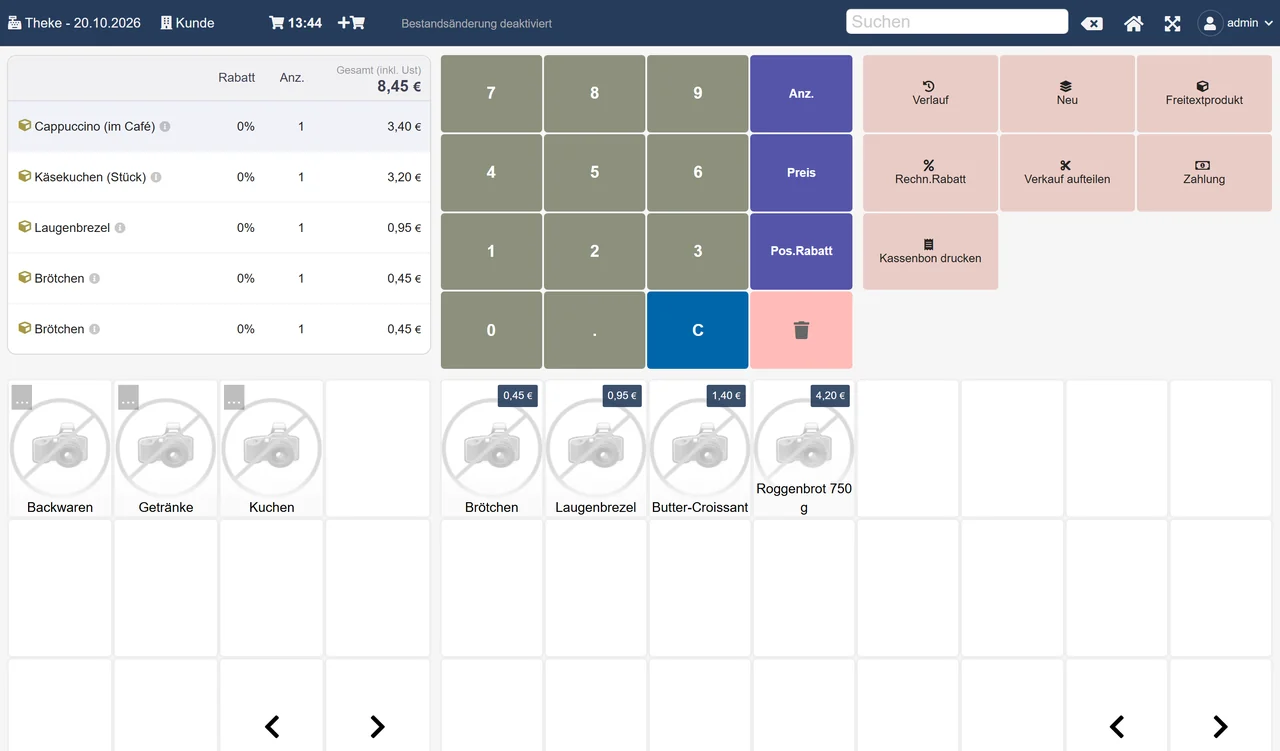The image size is (1280, 751).
Task: Activate the Pos.Rabatt button
Action: [801, 251]
